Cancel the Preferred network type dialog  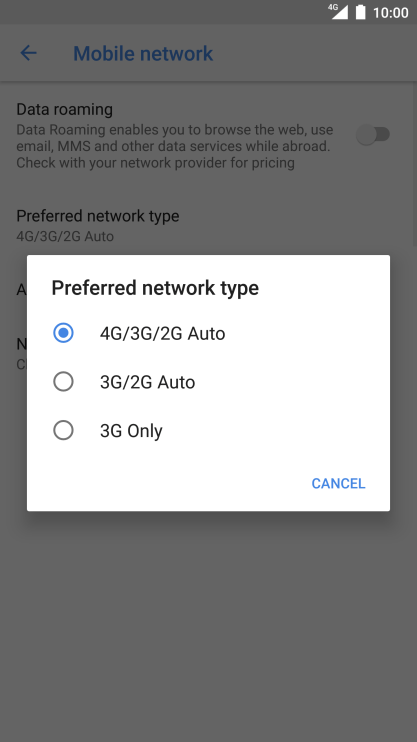point(338,483)
